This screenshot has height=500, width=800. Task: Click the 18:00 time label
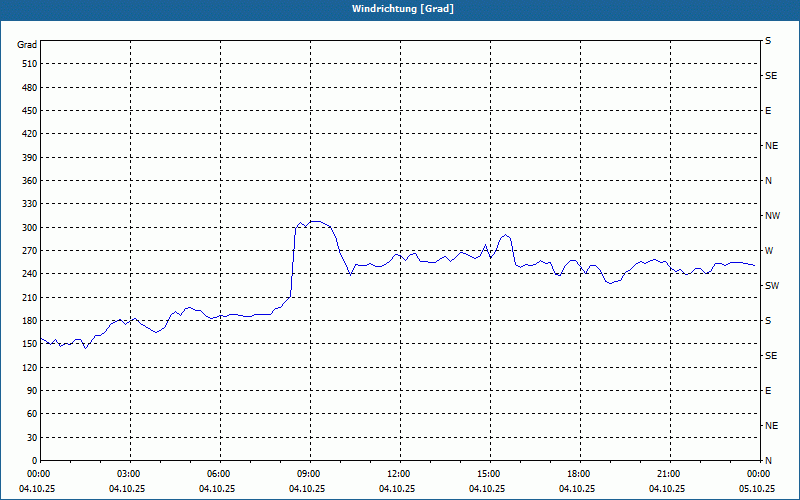click(x=579, y=474)
